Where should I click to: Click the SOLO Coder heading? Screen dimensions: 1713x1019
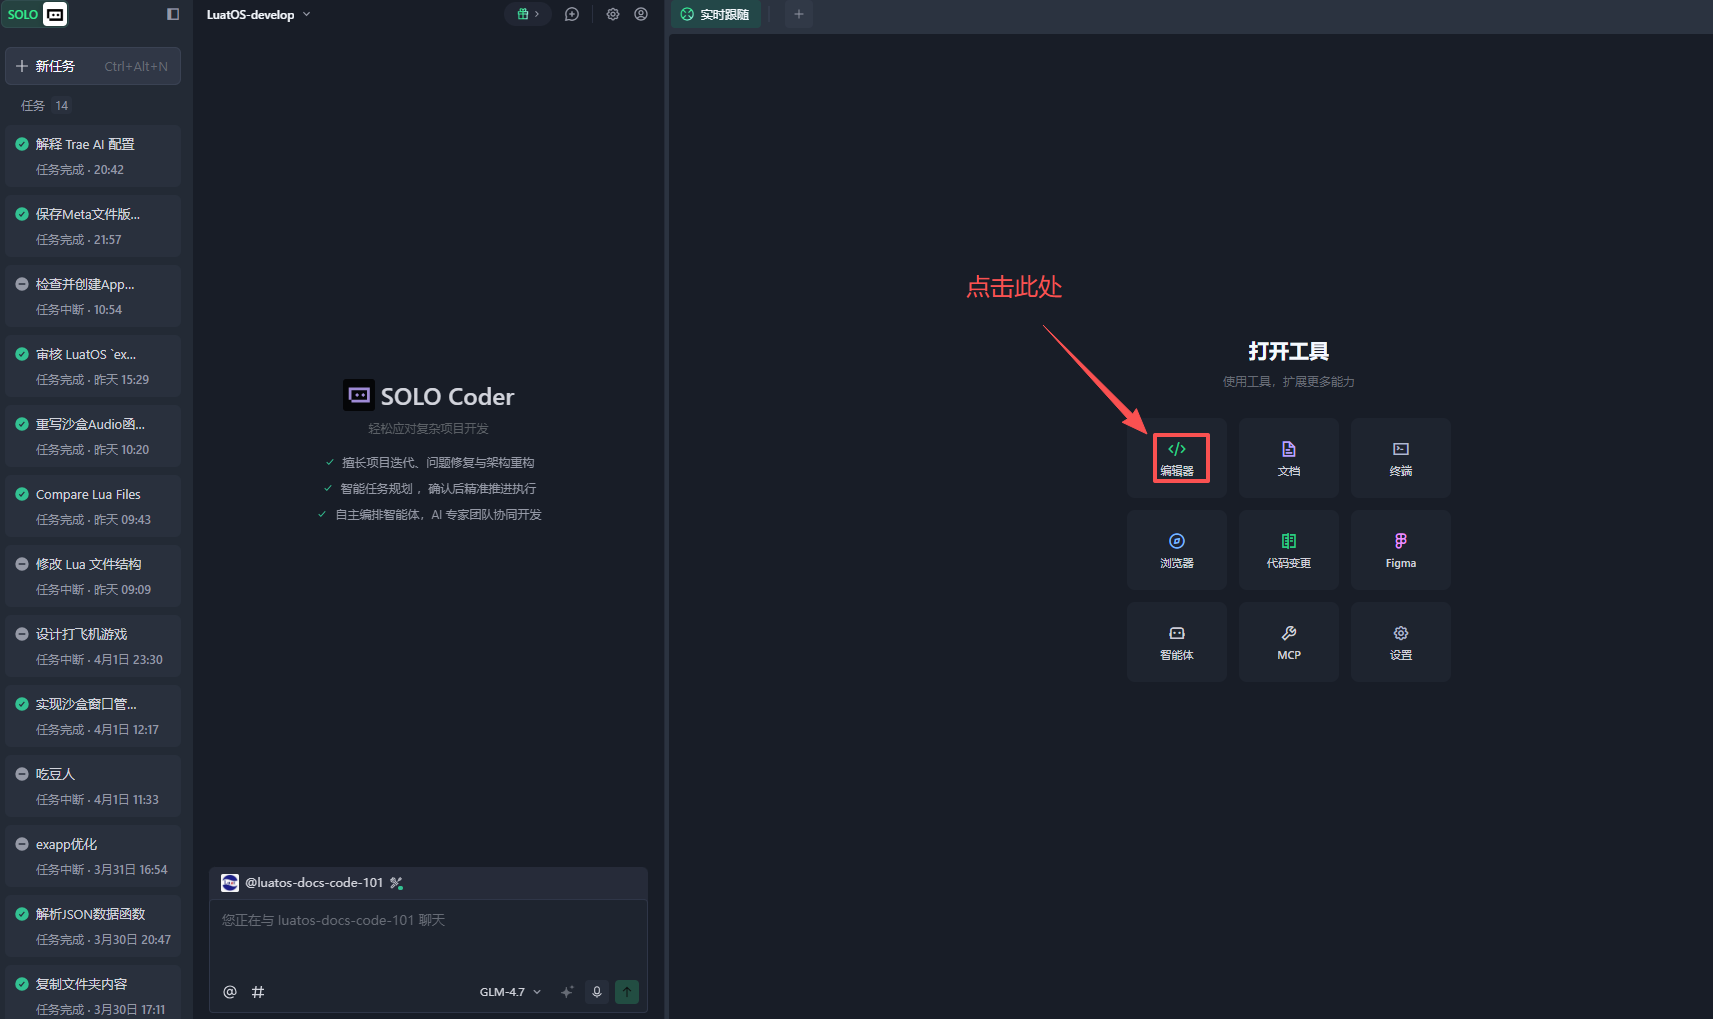click(447, 397)
